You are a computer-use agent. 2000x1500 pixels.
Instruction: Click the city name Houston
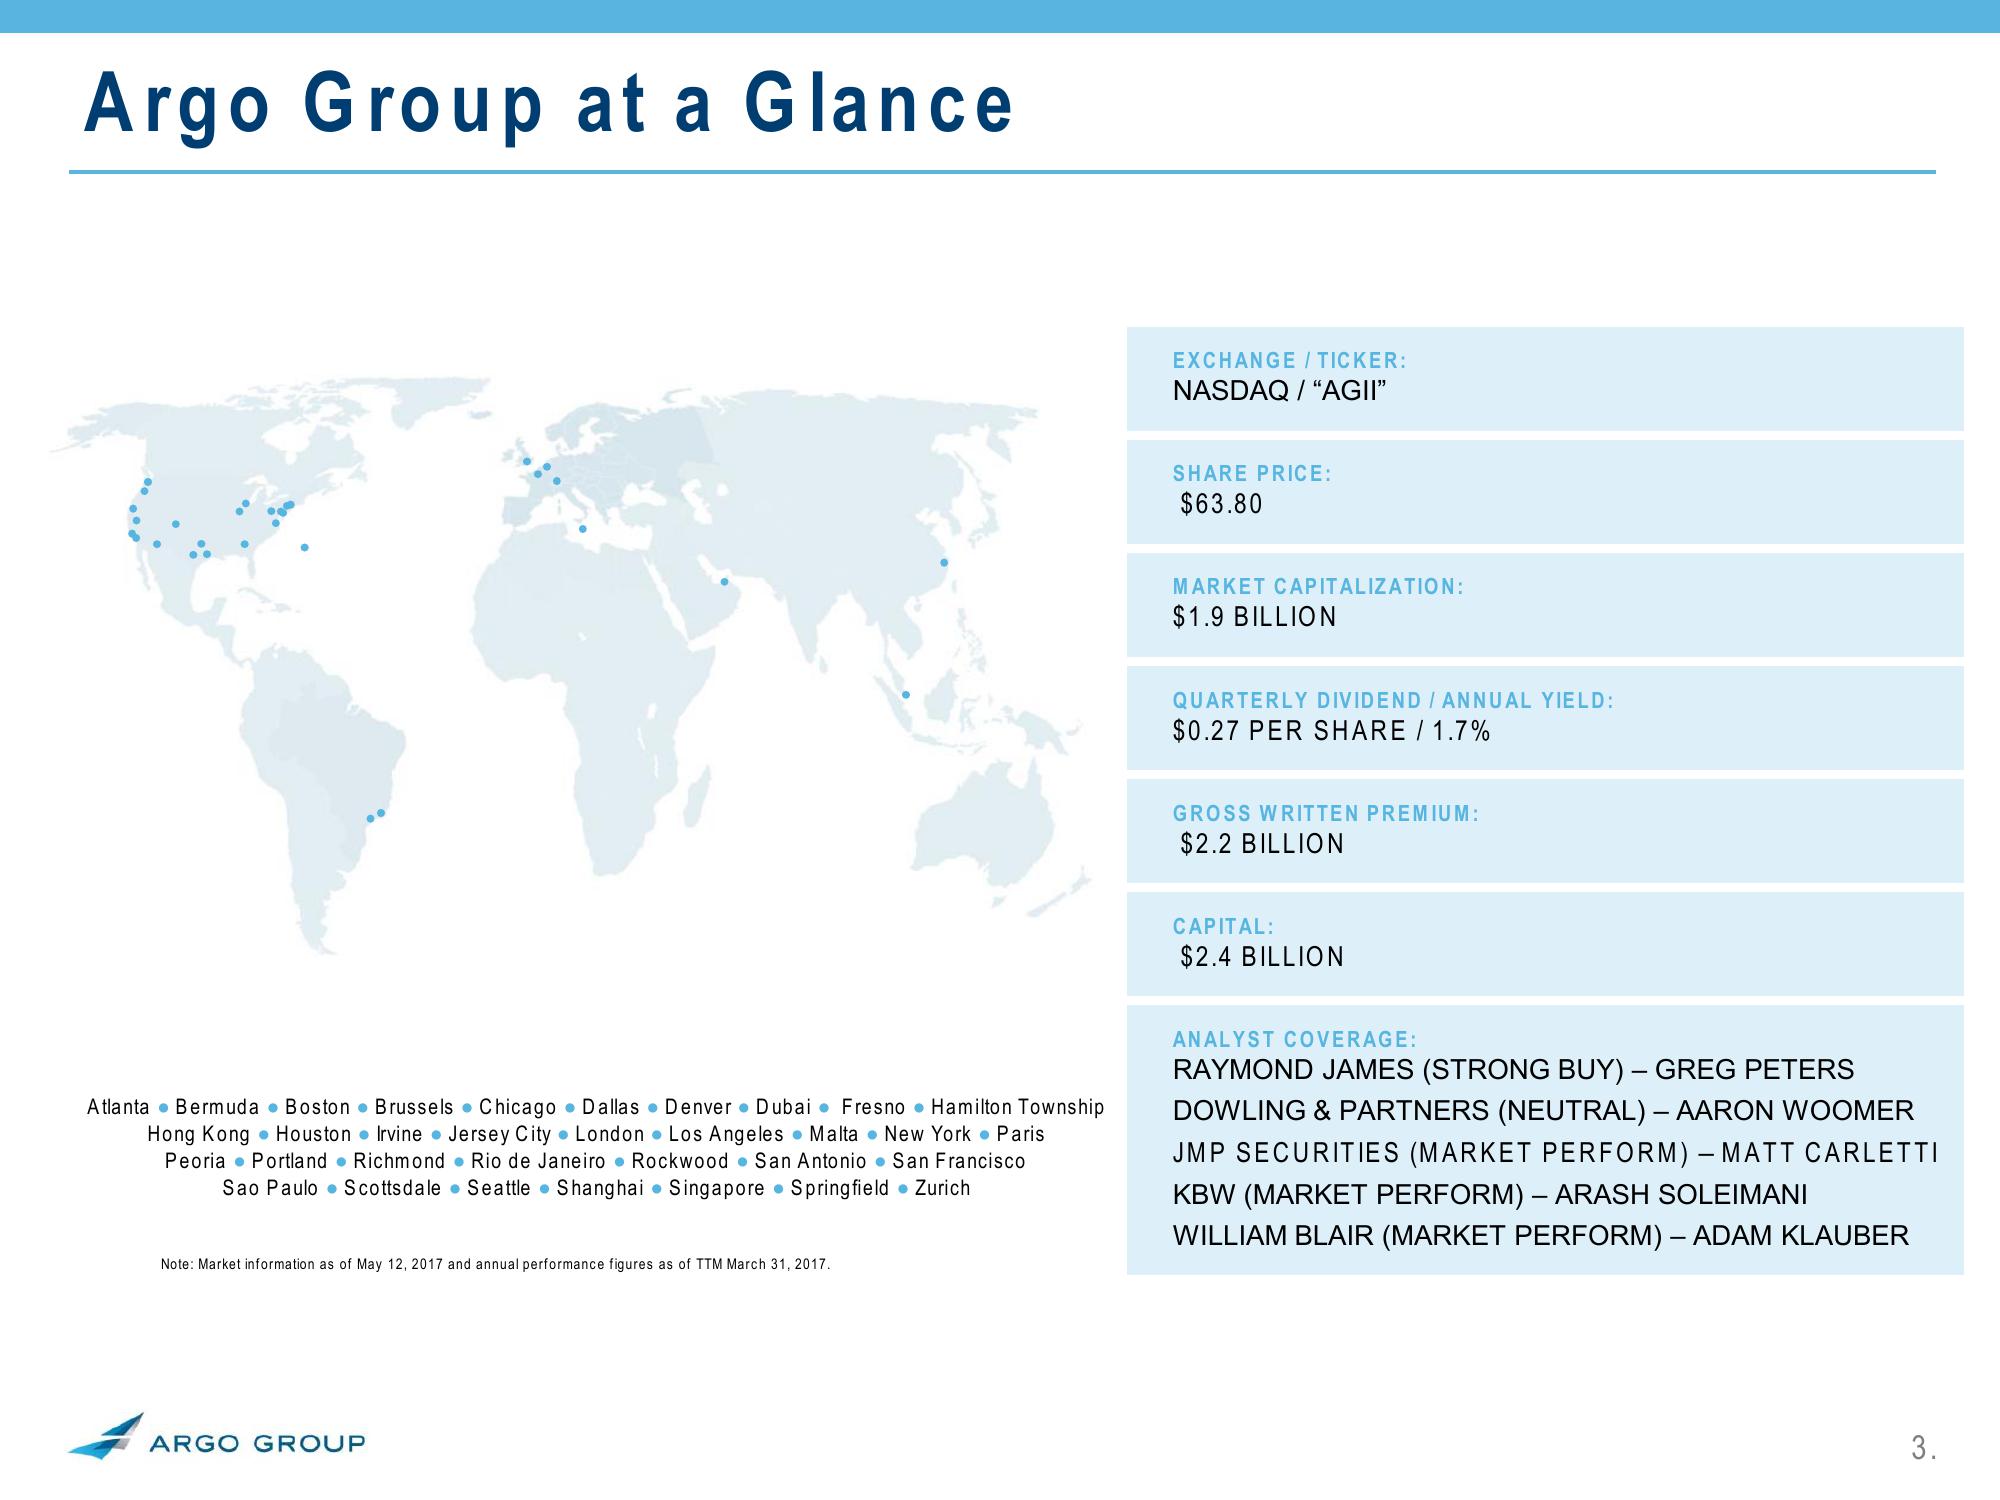(313, 1134)
